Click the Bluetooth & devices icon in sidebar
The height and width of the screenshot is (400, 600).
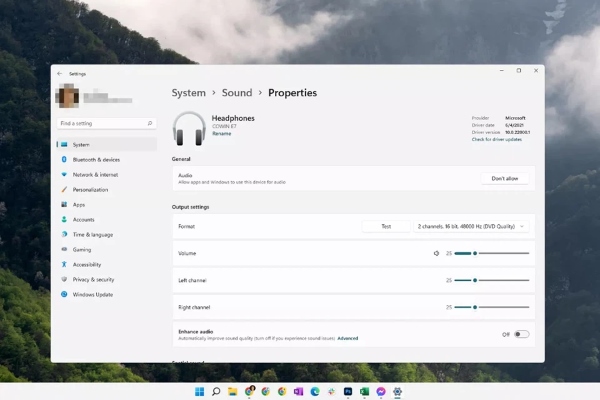(64, 159)
